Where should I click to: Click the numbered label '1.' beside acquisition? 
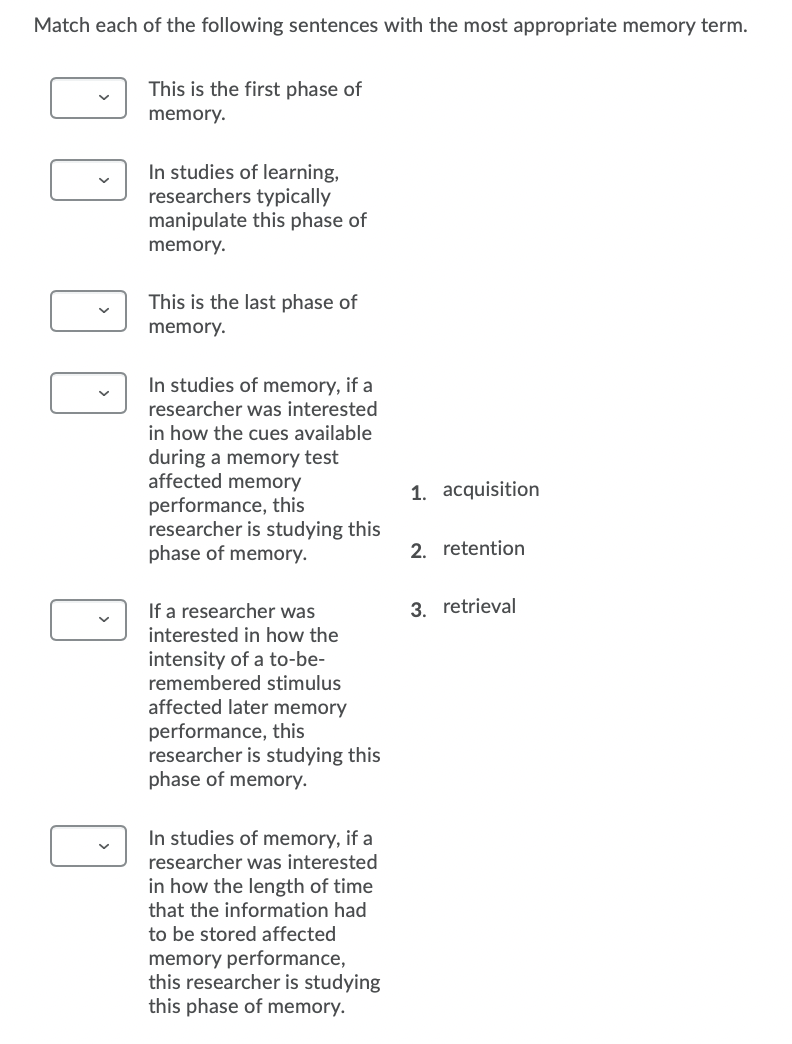419,492
